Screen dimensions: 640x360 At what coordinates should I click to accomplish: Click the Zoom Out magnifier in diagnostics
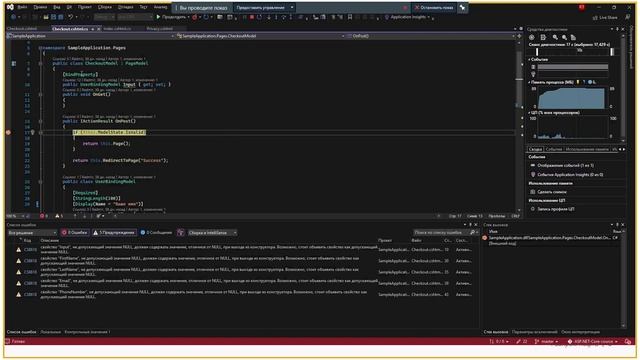[564, 38]
